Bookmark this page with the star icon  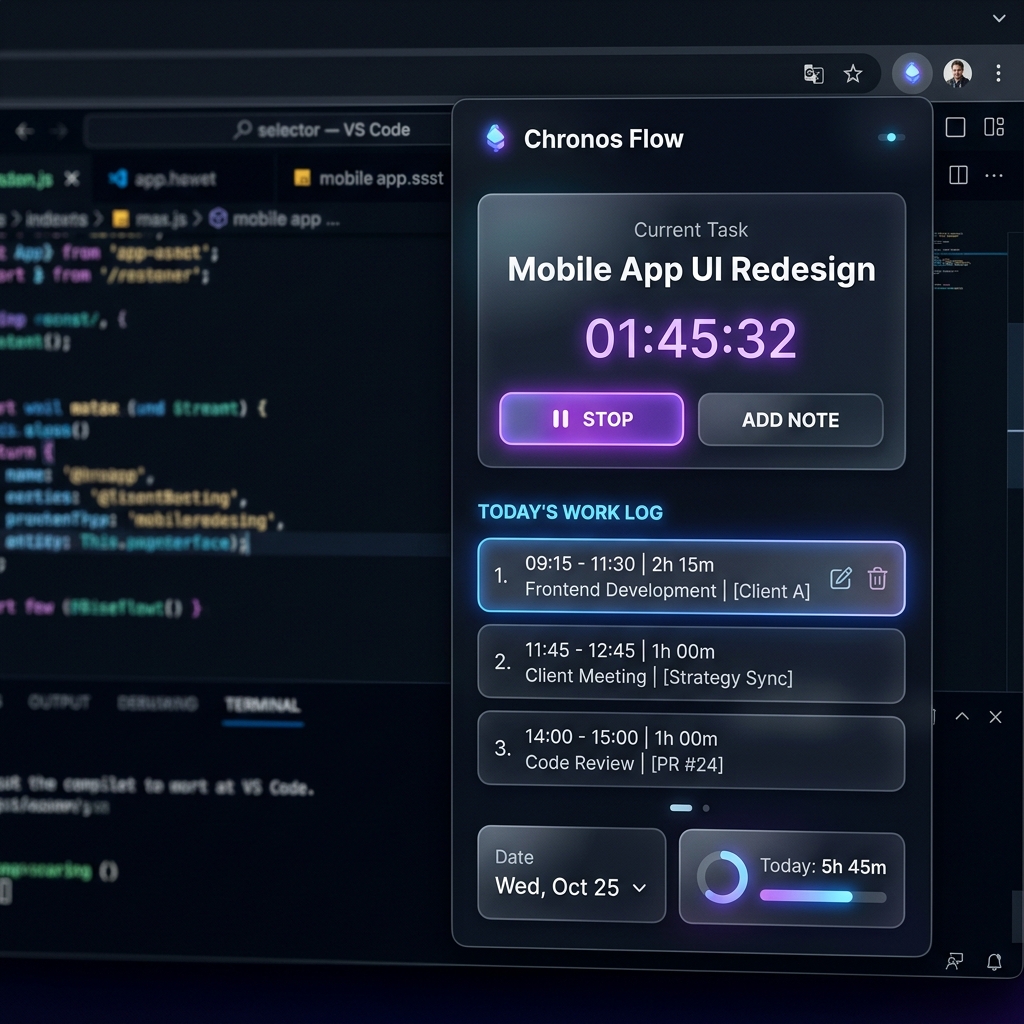[852, 74]
